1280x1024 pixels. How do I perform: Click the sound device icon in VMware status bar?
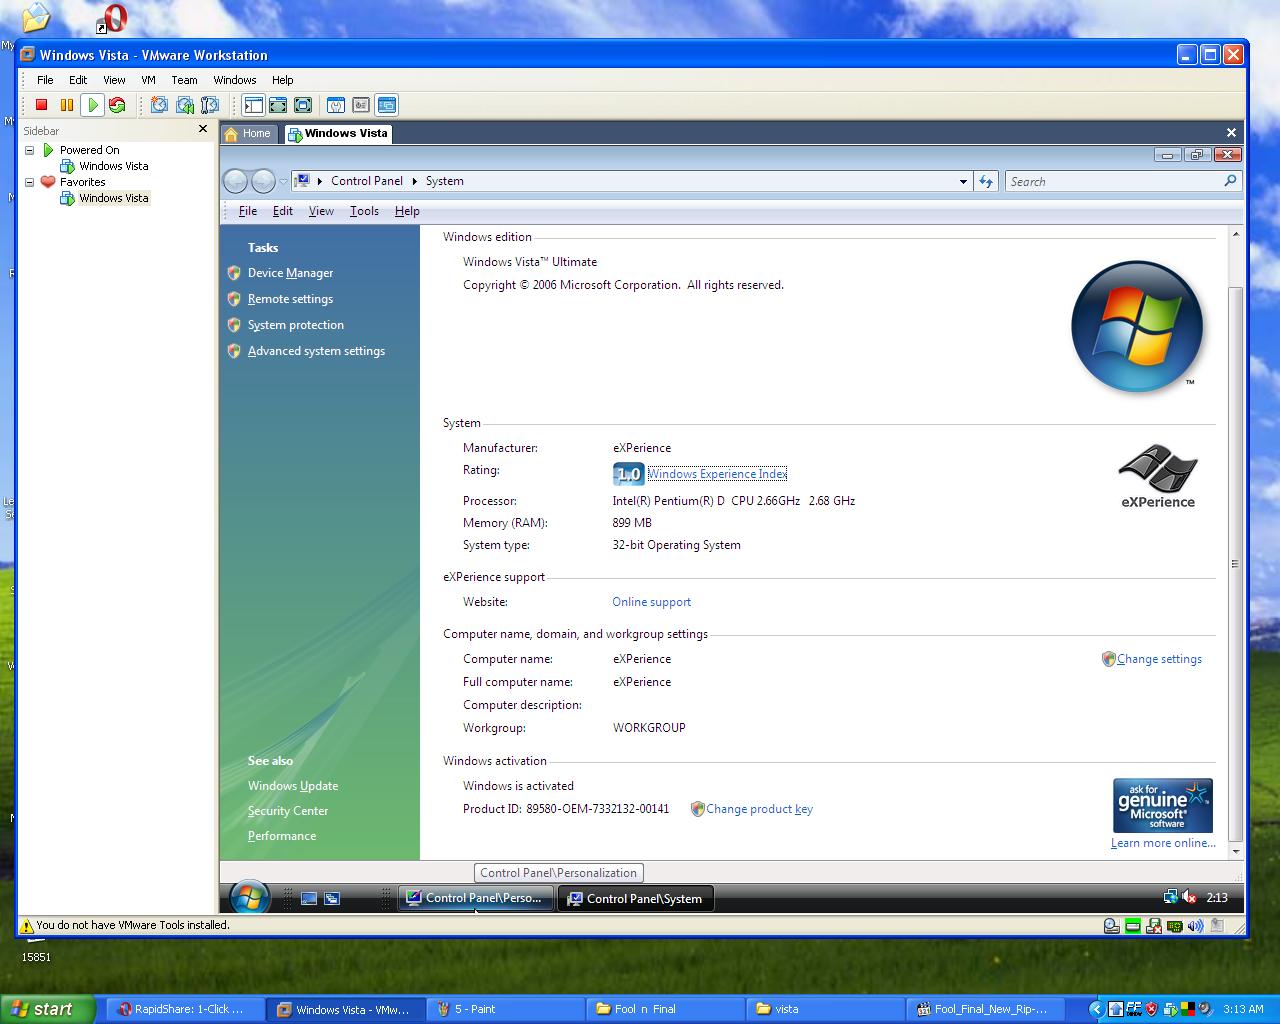point(1195,926)
